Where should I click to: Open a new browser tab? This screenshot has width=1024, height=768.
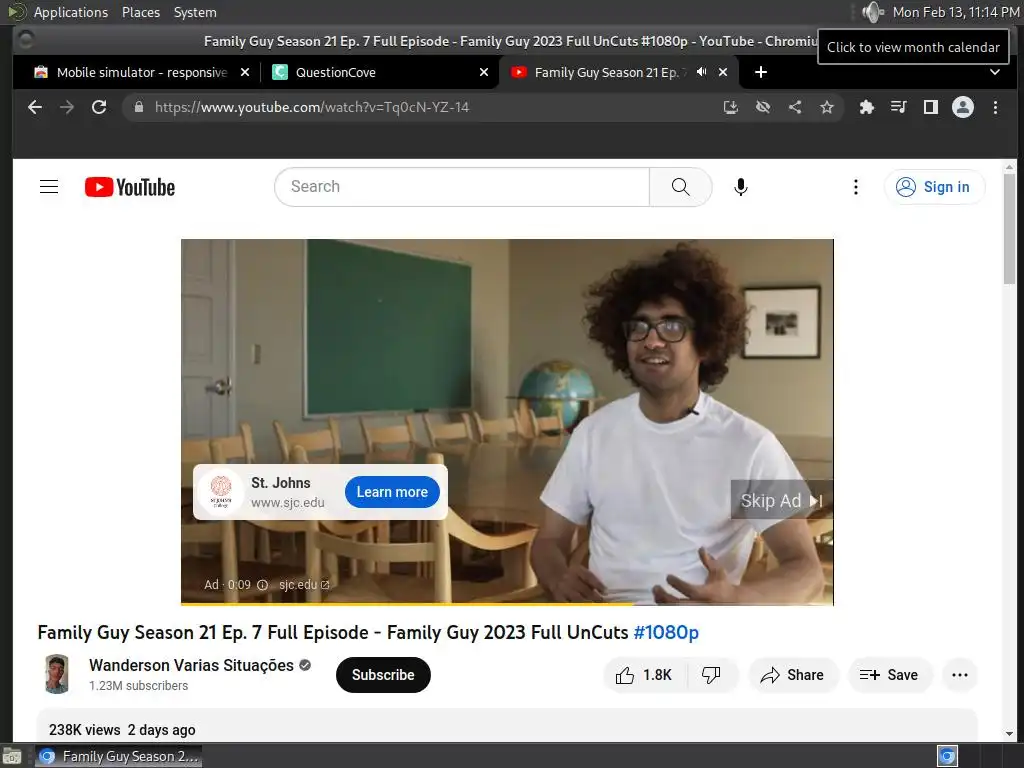tap(761, 72)
